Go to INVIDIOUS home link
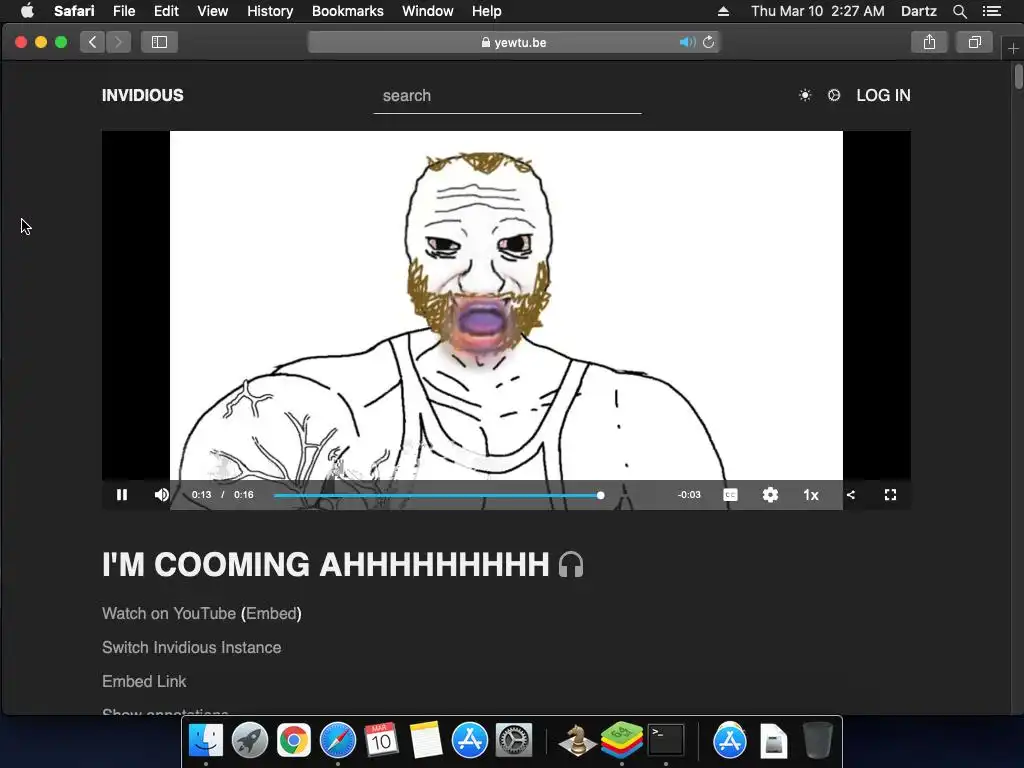 coord(142,95)
